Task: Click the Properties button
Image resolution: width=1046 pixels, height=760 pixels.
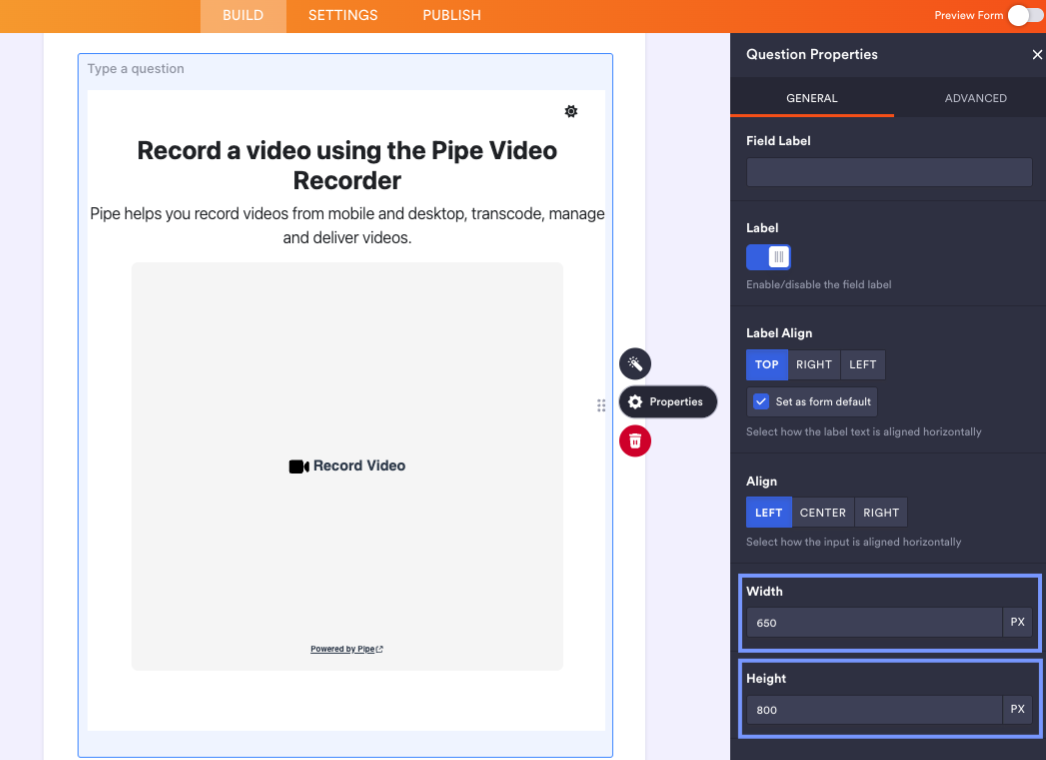Action: tap(668, 402)
